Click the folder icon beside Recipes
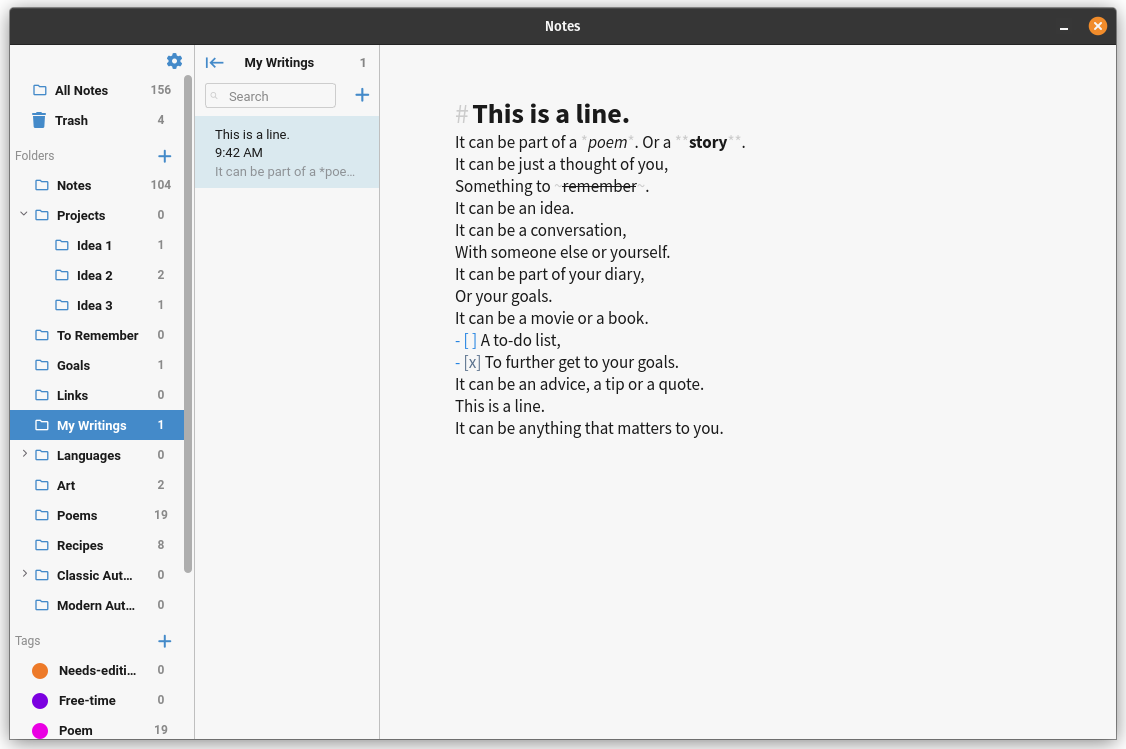 pos(42,545)
